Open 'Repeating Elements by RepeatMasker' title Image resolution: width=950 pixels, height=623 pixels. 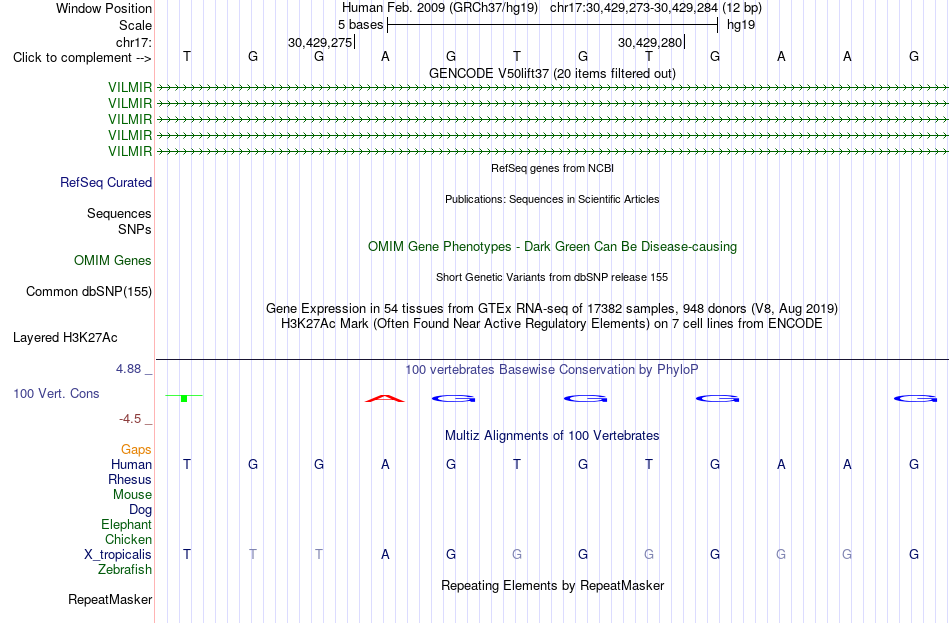click(552, 586)
